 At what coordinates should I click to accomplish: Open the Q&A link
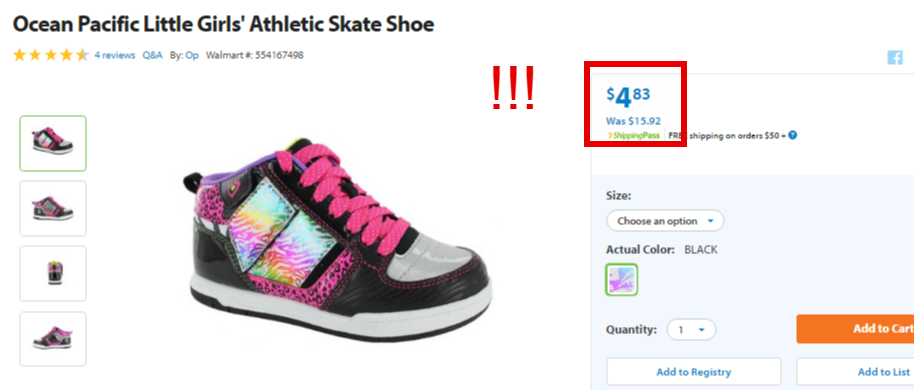pyautogui.click(x=152, y=55)
